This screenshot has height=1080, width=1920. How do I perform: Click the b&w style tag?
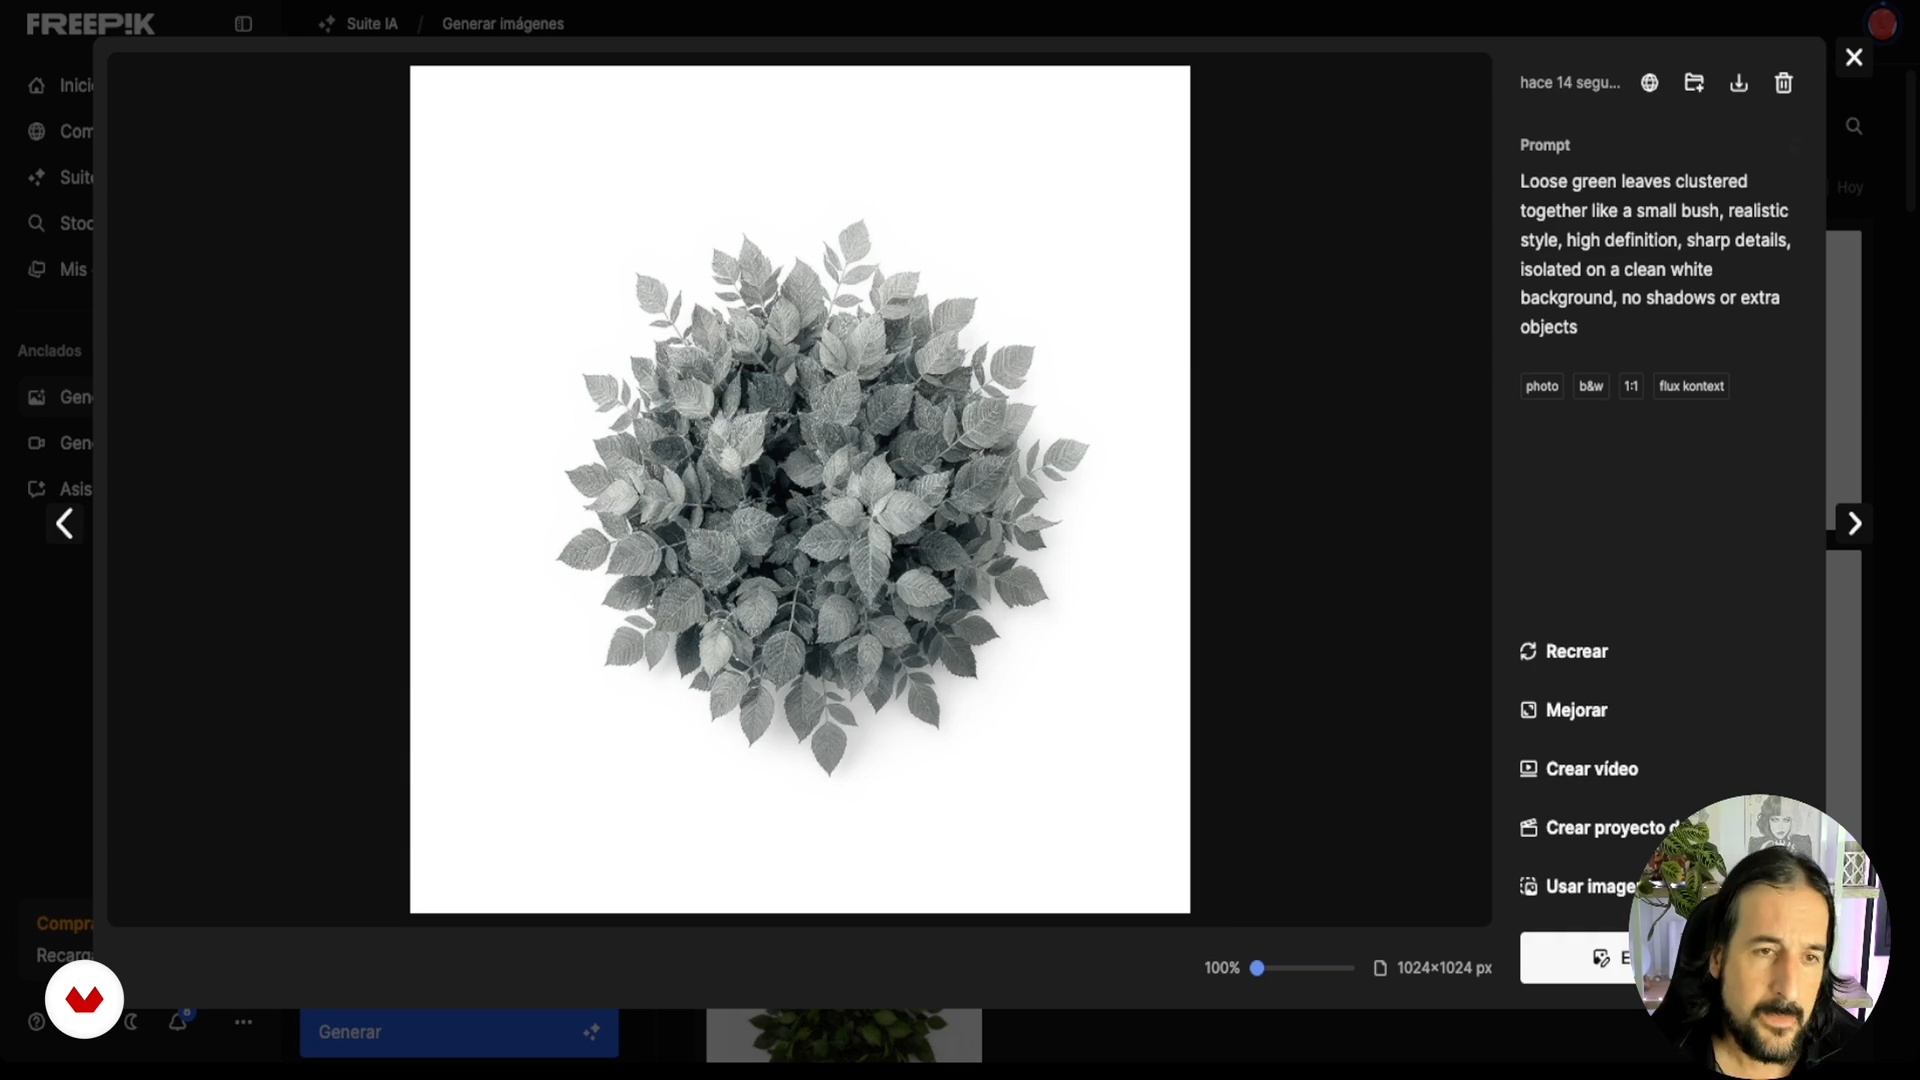(1591, 386)
